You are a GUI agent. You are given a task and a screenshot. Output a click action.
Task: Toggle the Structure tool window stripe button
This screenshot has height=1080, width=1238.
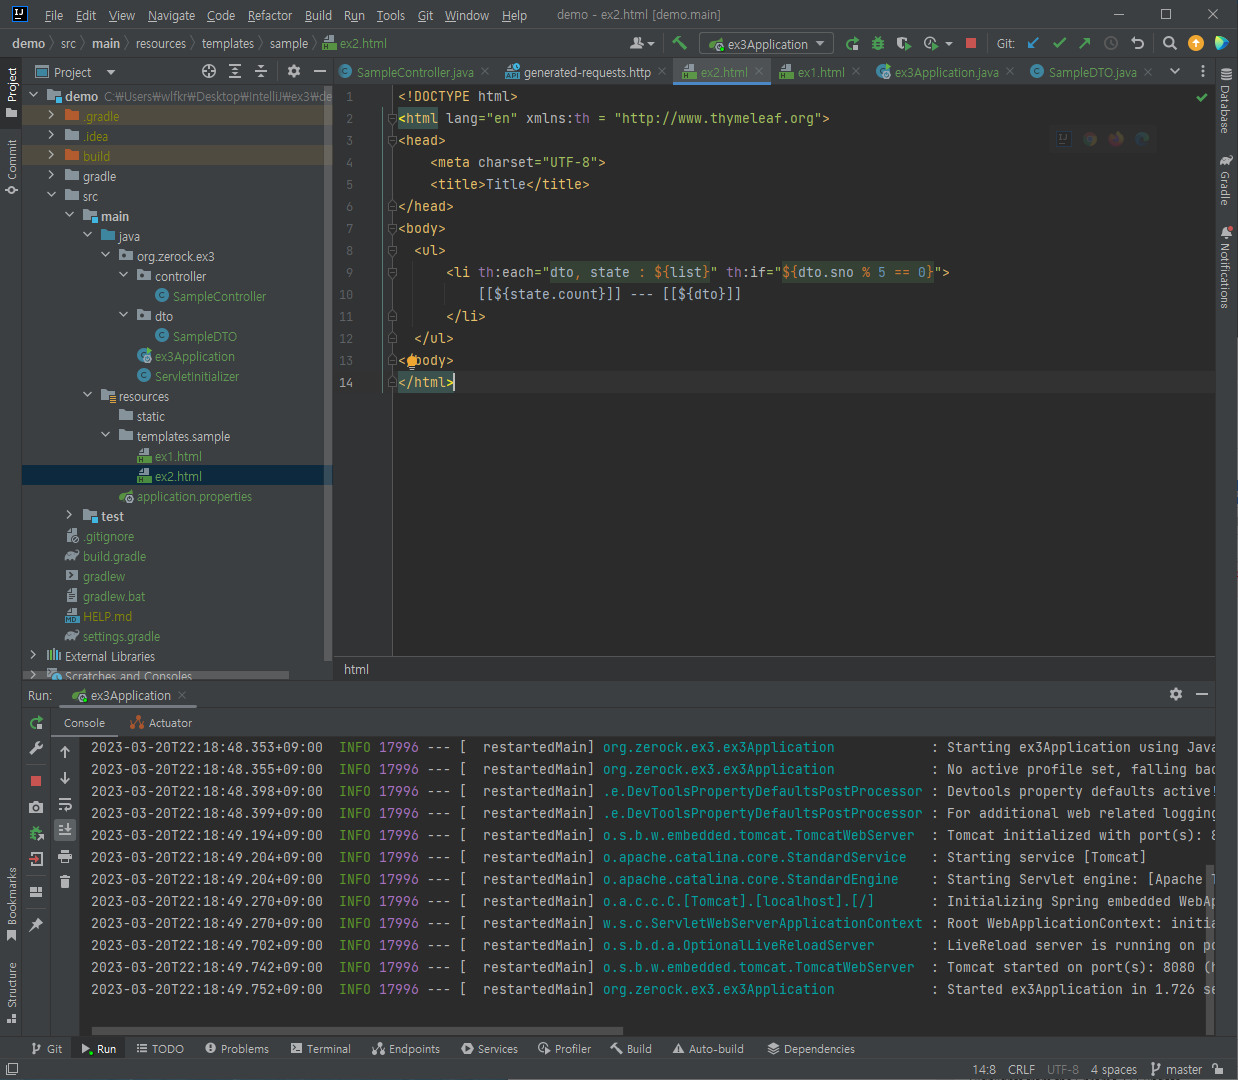click(11, 992)
